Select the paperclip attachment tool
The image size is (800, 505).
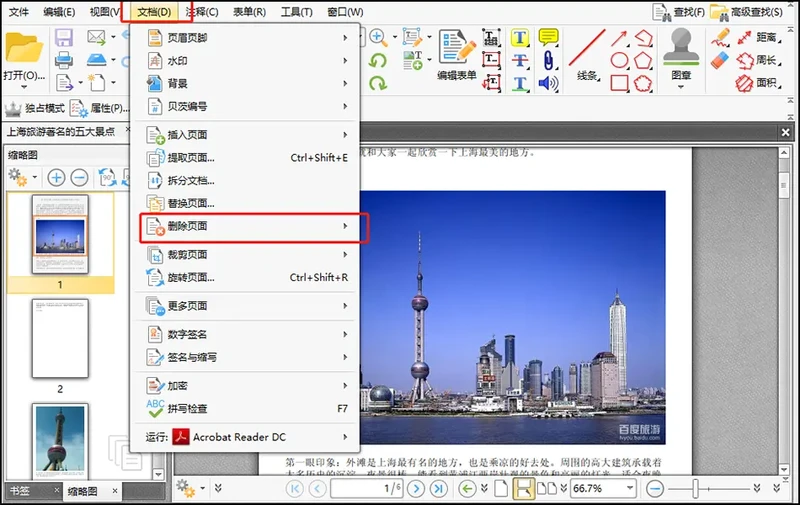(548, 60)
